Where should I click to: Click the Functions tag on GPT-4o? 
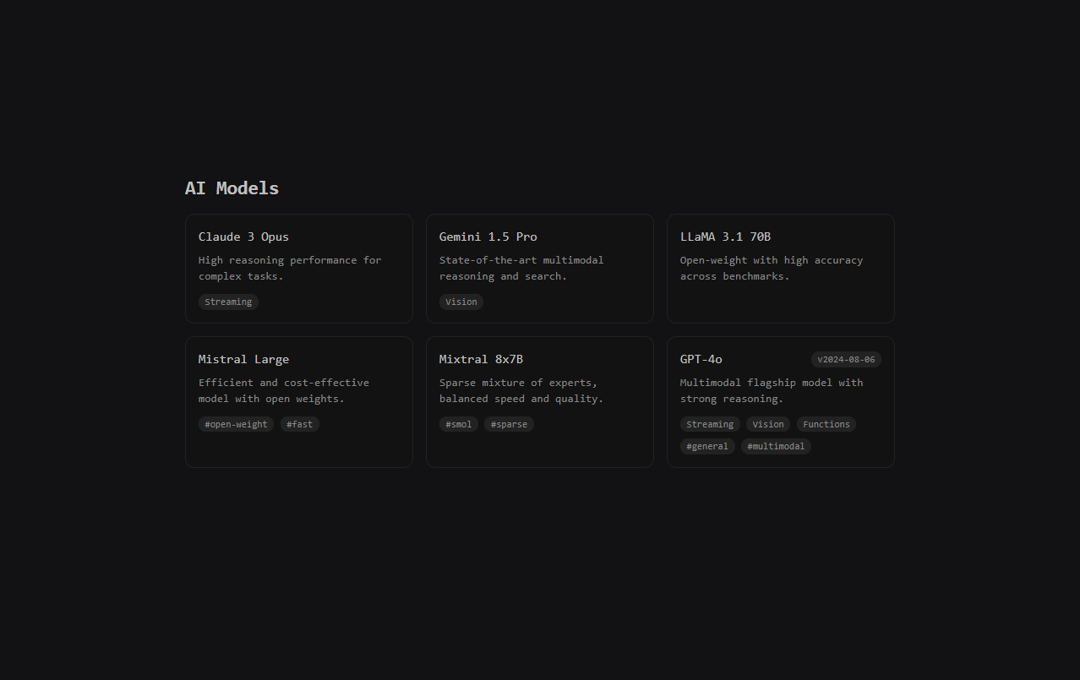[x=826, y=424]
